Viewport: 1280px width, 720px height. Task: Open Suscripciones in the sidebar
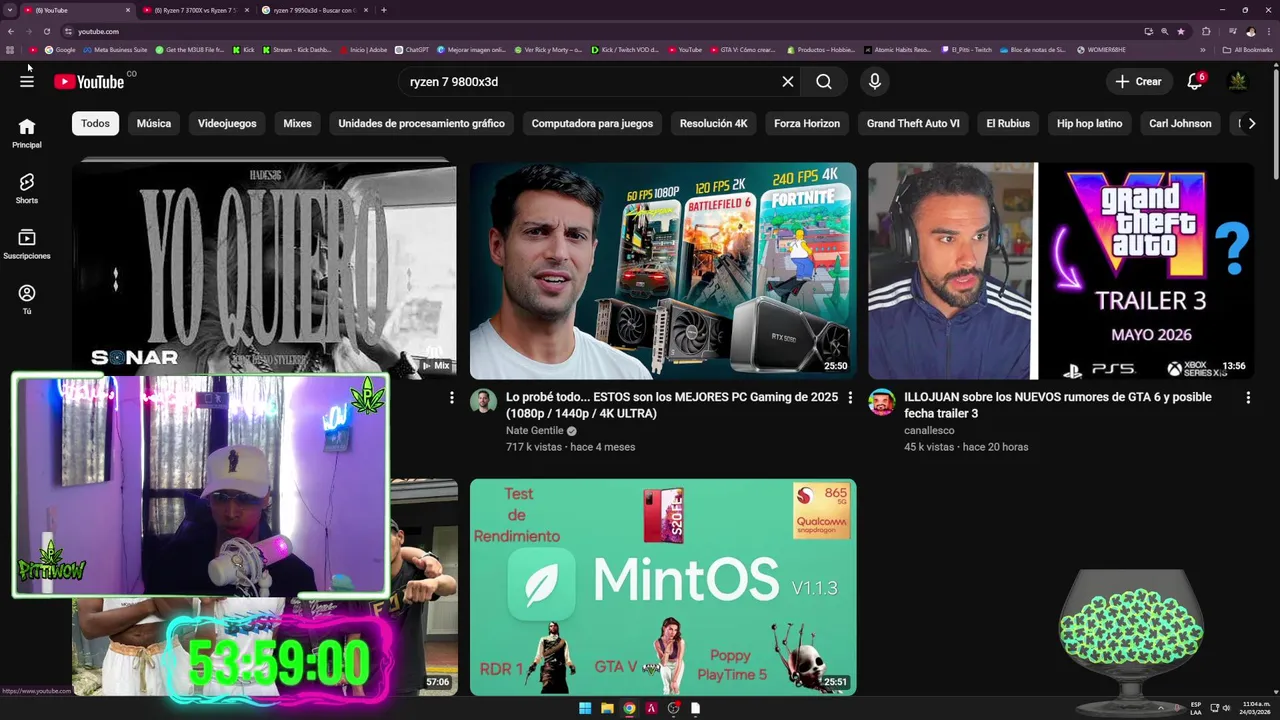27,244
